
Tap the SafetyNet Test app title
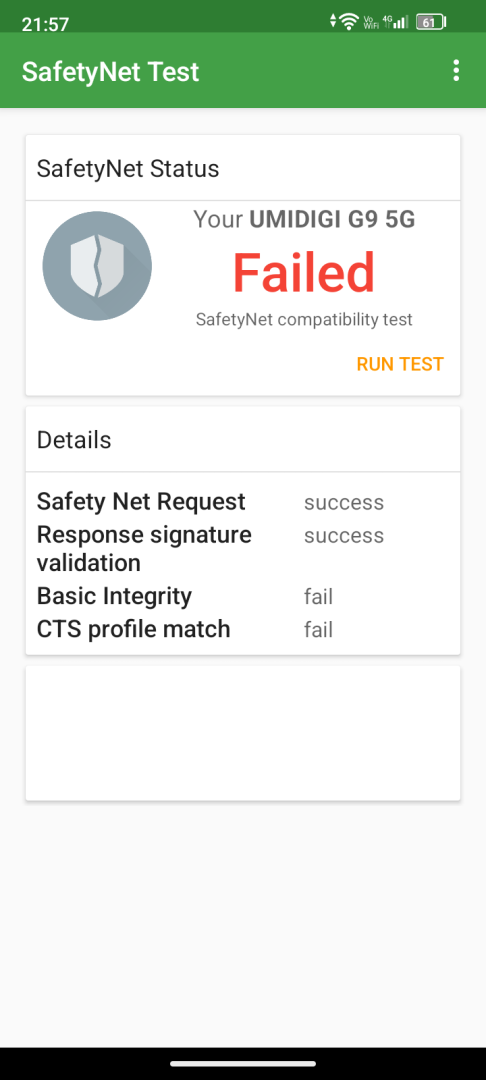[110, 72]
